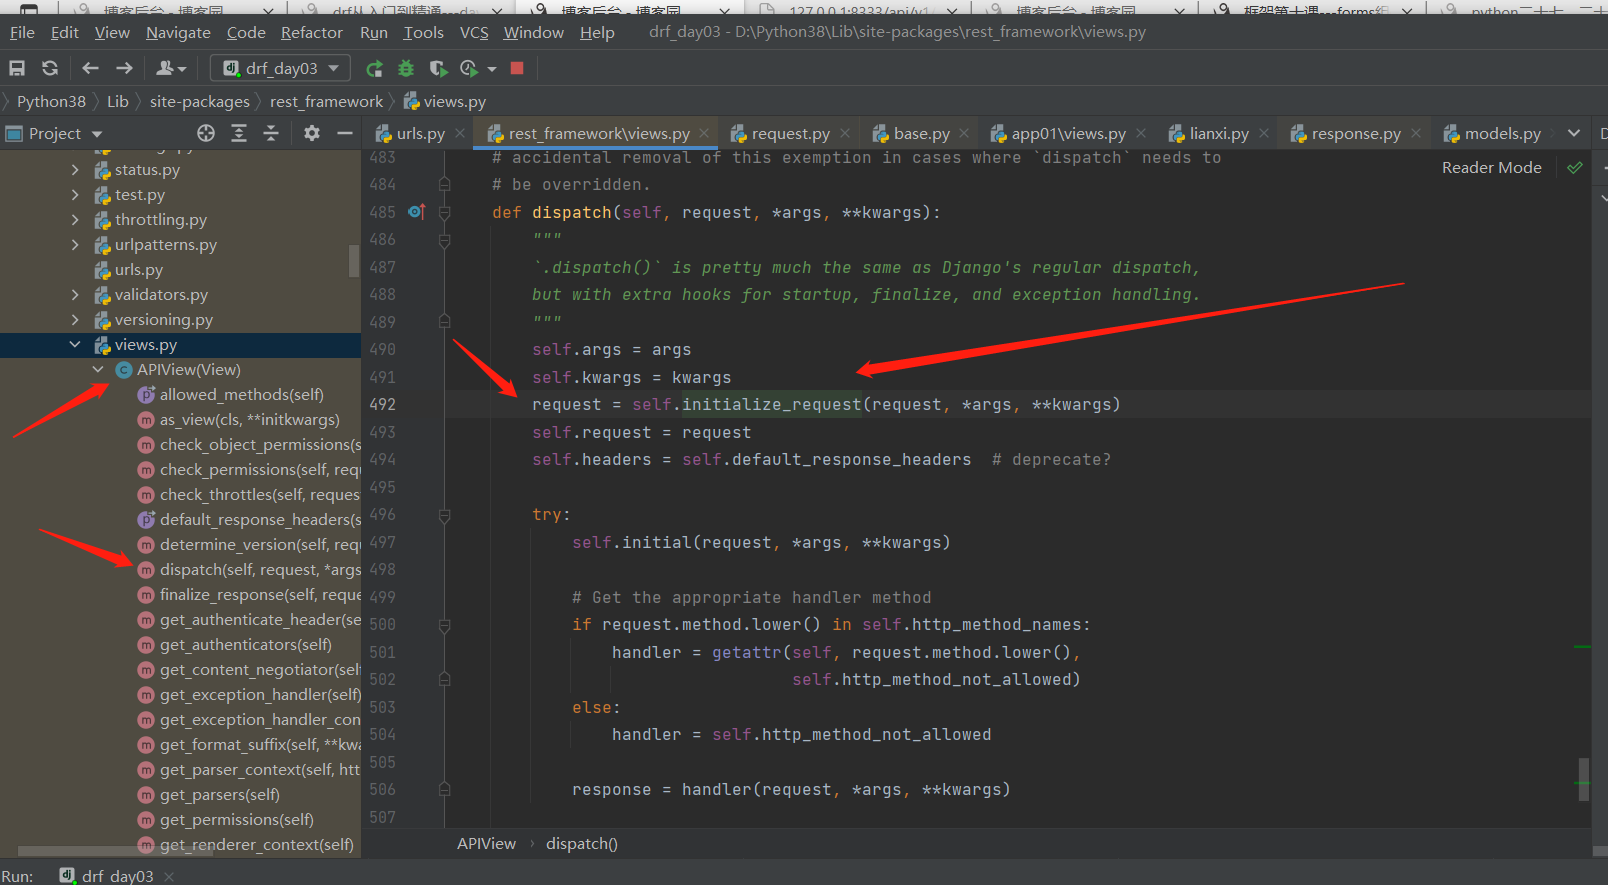Close the request.py editor tab
The height and width of the screenshot is (885, 1608).
[x=845, y=133]
